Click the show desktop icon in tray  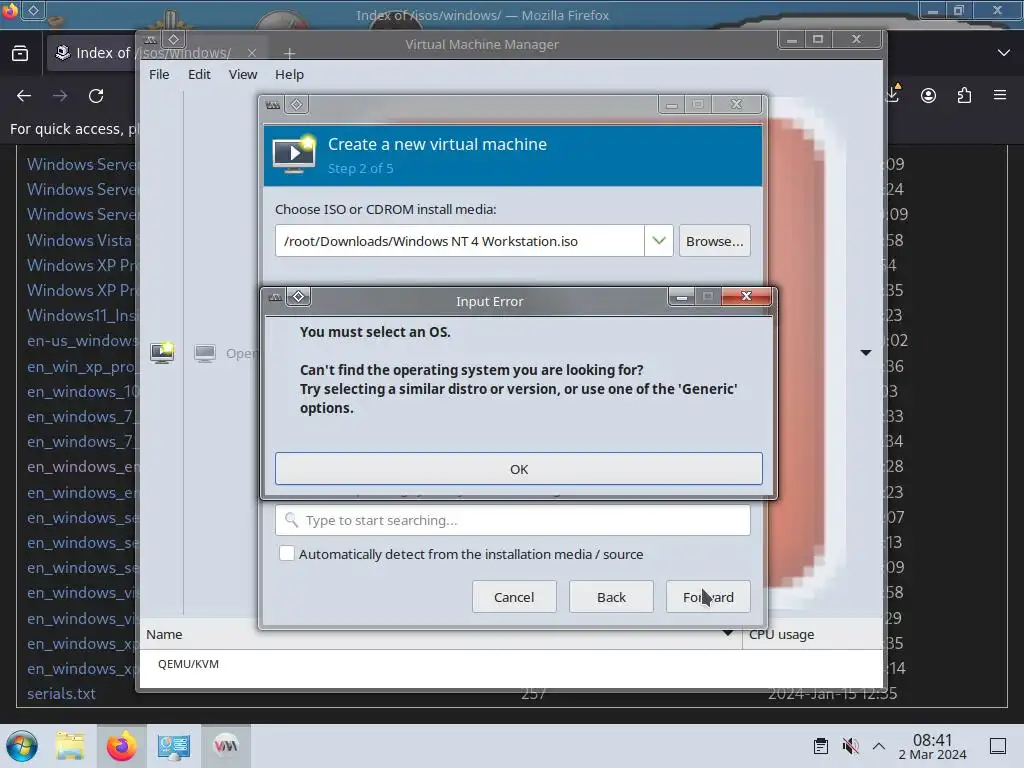point(998,746)
